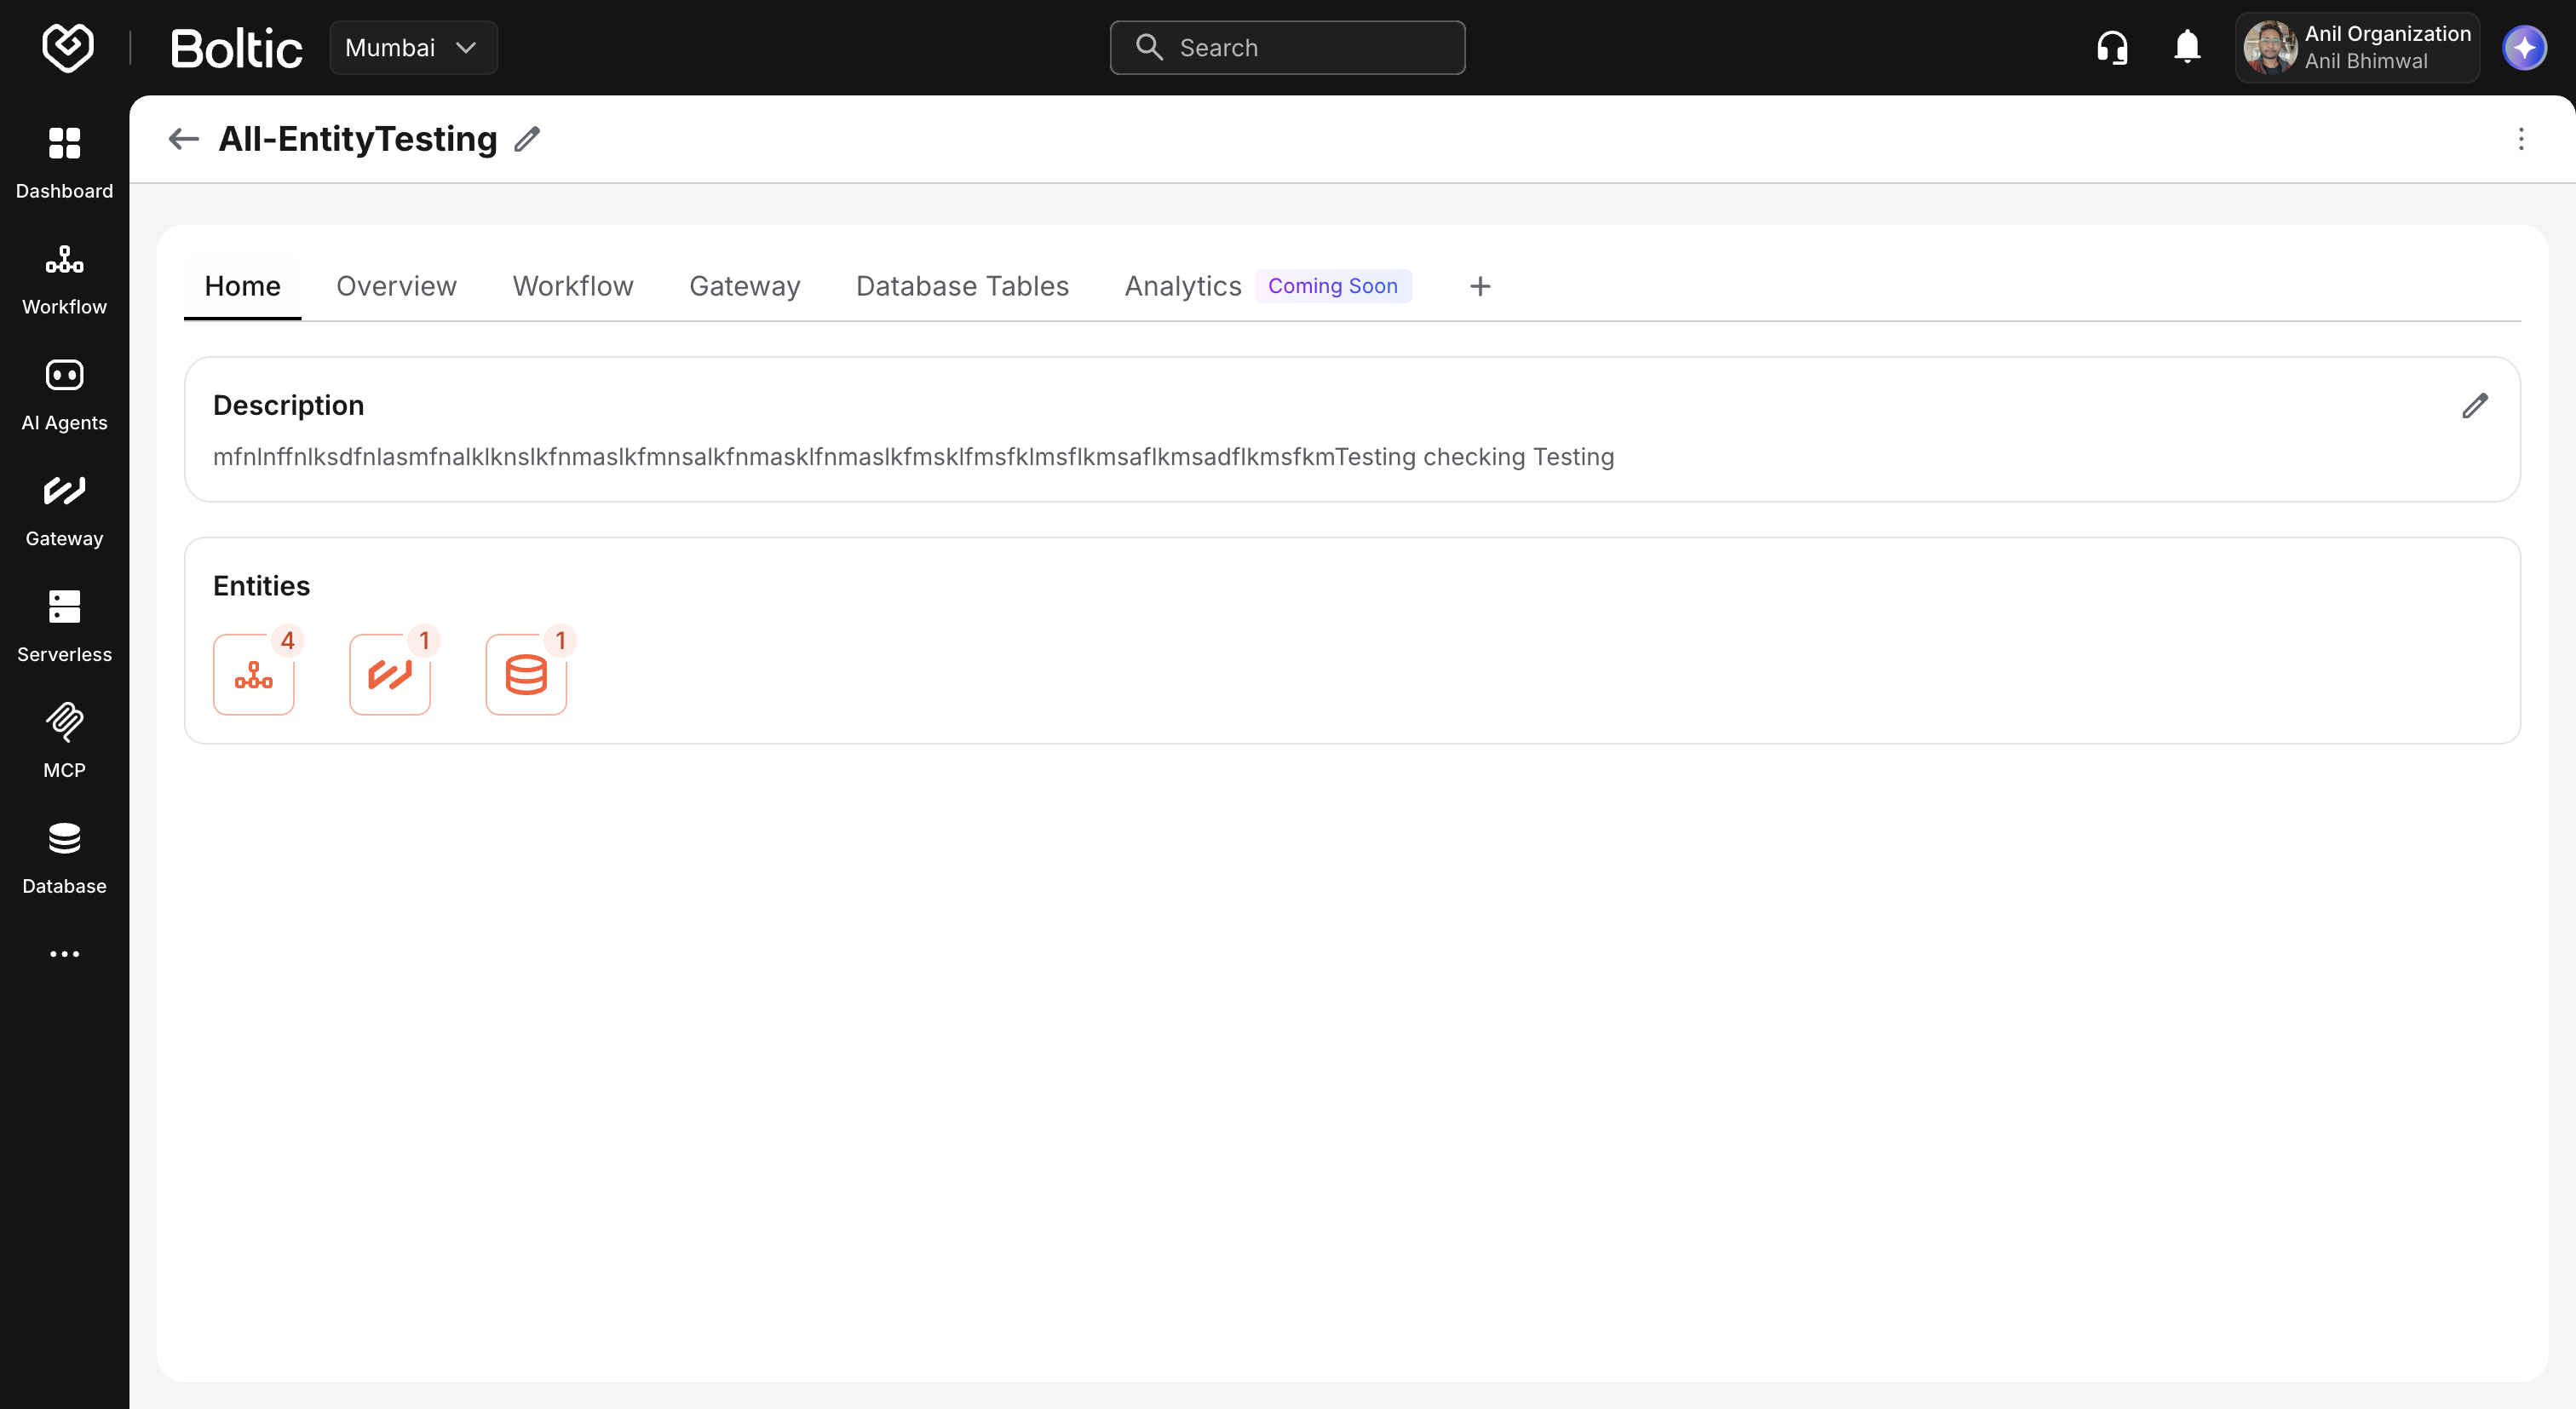This screenshot has width=2576, height=1409.
Task: Edit the Description with pencil icon
Action: (x=2474, y=405)
